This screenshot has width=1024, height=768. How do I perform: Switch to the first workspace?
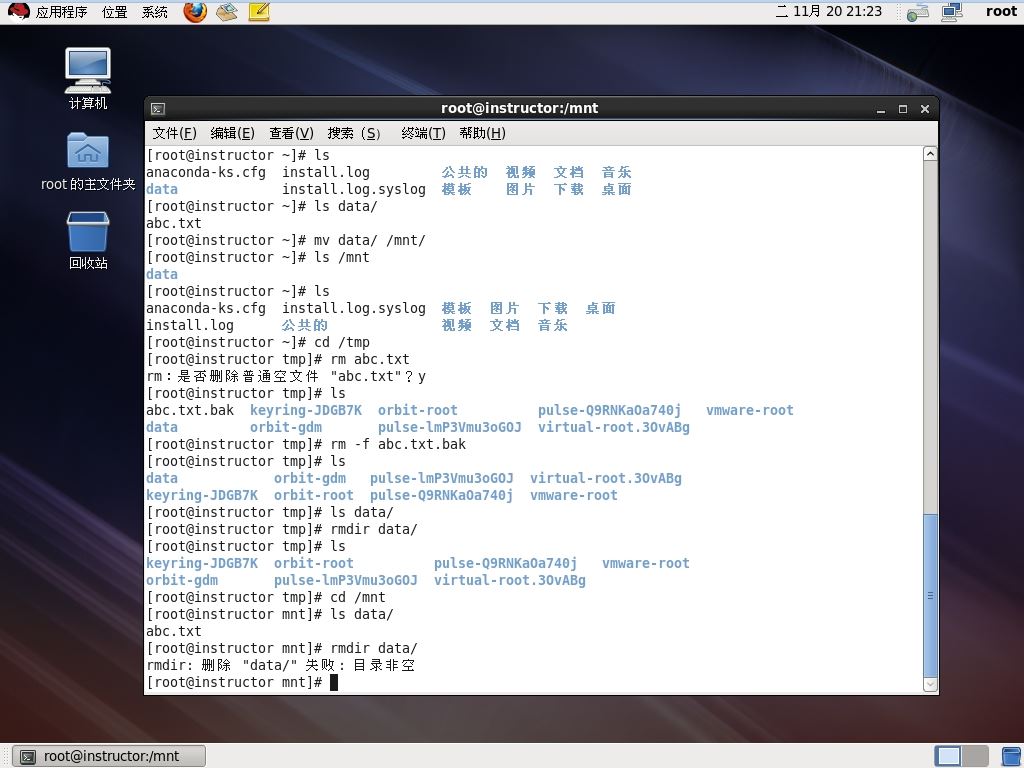click(x=948, y=756)
